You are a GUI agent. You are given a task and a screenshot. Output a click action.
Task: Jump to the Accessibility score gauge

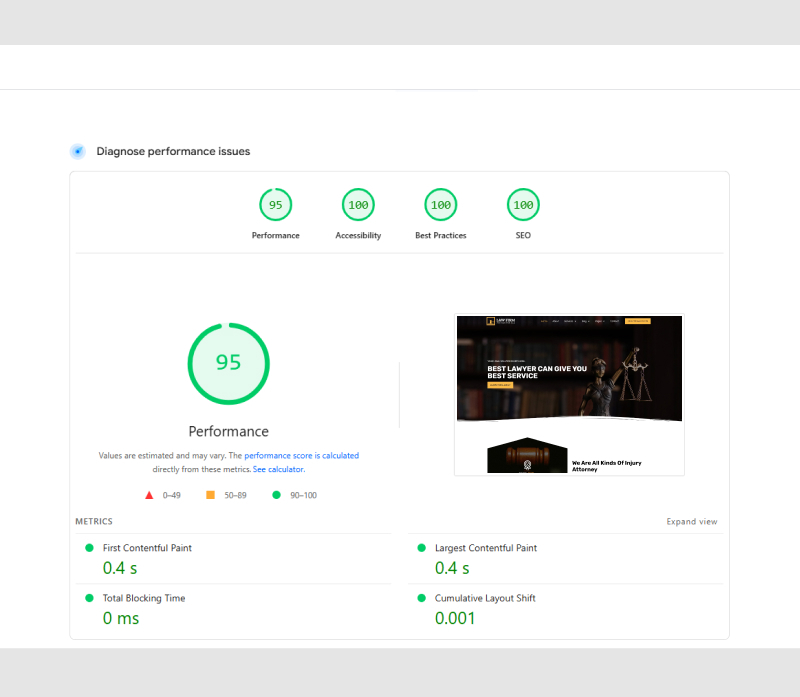click(x=358, y=205)
